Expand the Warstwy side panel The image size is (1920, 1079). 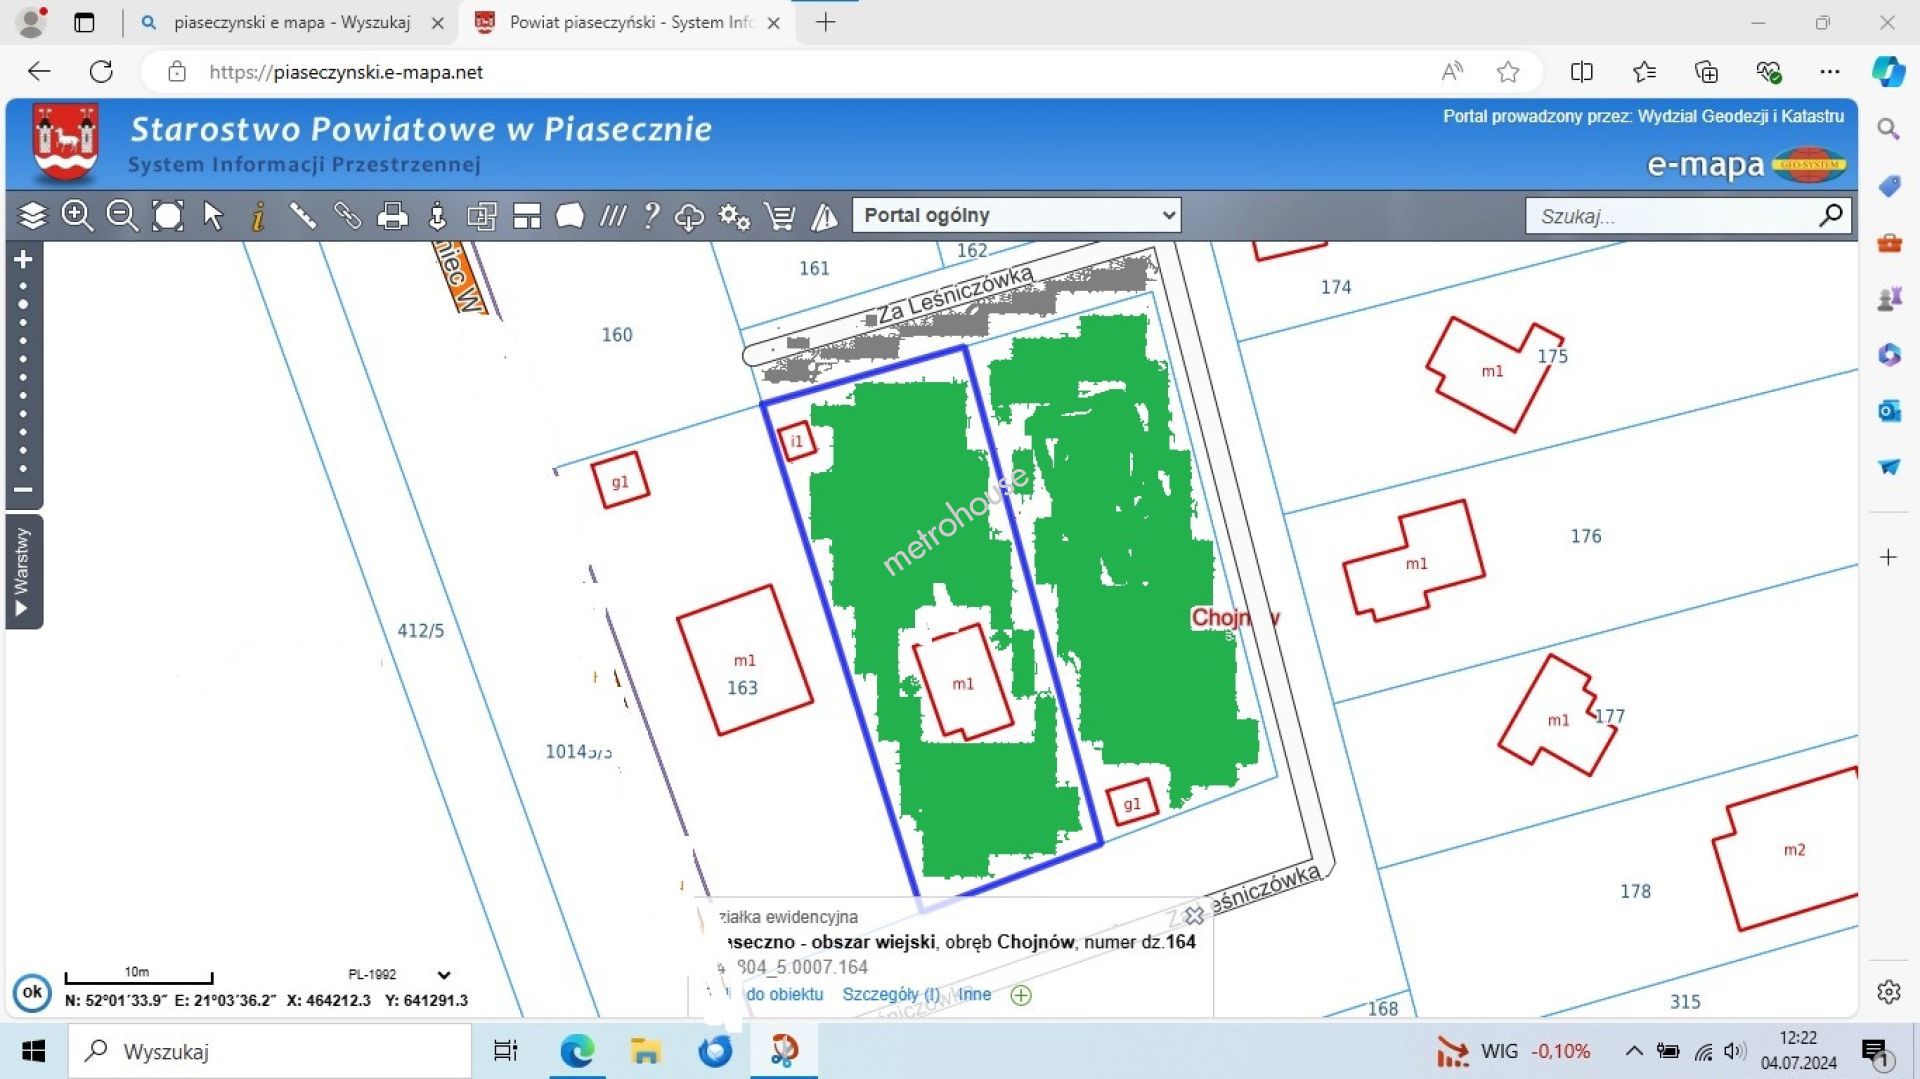click(x=23, y=572)
